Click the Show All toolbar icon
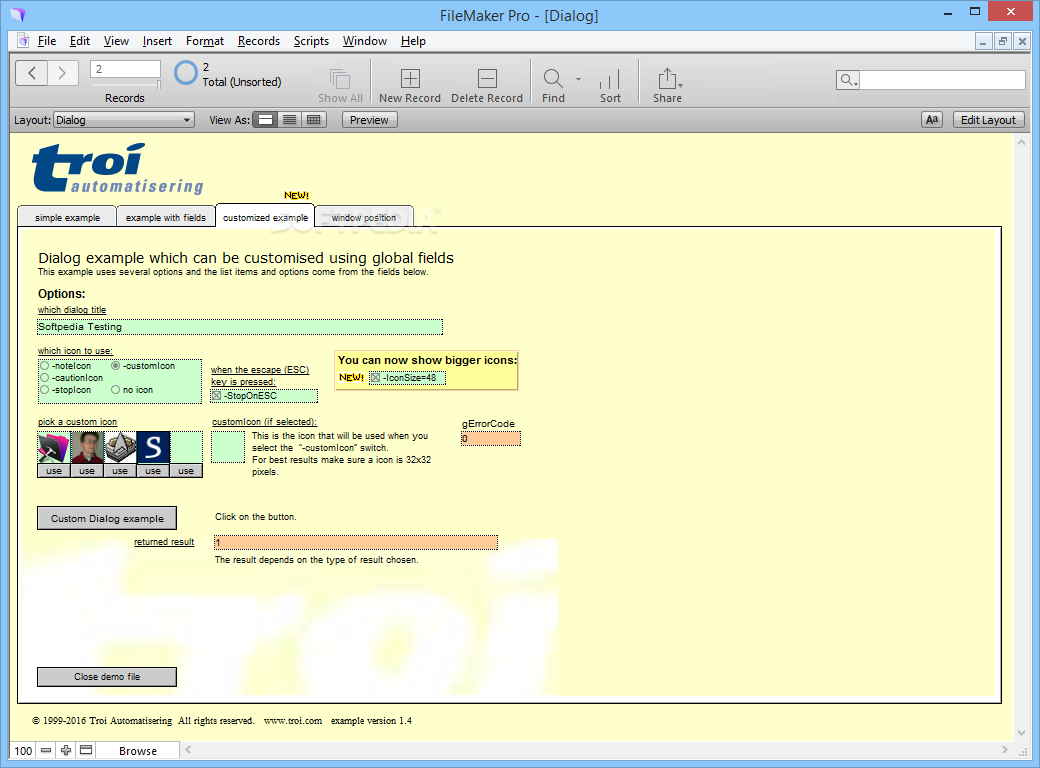This screenshot has width=1040, height=768. pyautogui.click(x=340, y=79)
